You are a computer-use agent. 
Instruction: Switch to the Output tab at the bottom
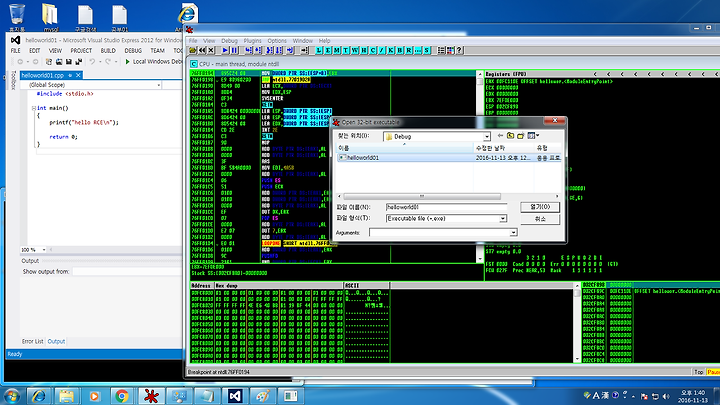click(56, 342)
